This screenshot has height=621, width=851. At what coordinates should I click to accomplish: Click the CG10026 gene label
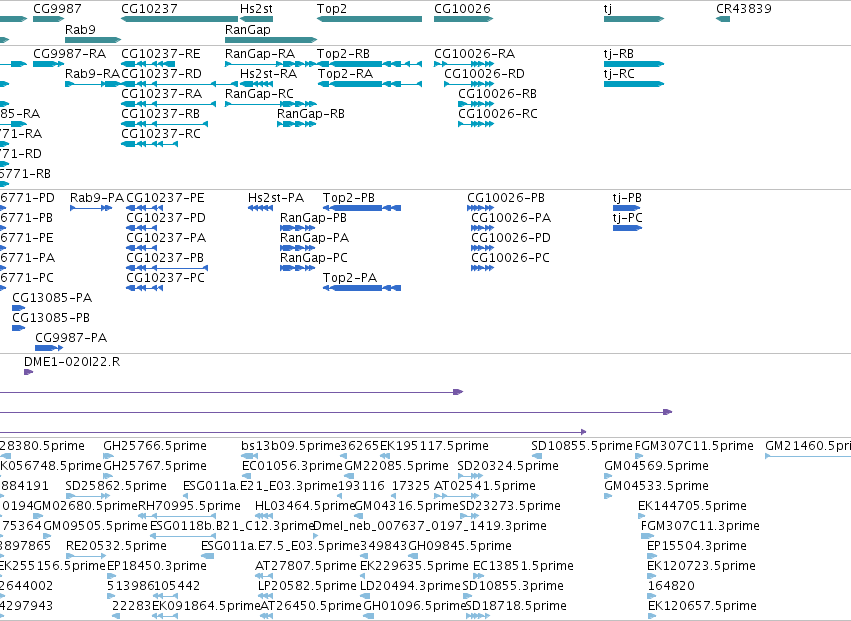(x=462, y=9)
